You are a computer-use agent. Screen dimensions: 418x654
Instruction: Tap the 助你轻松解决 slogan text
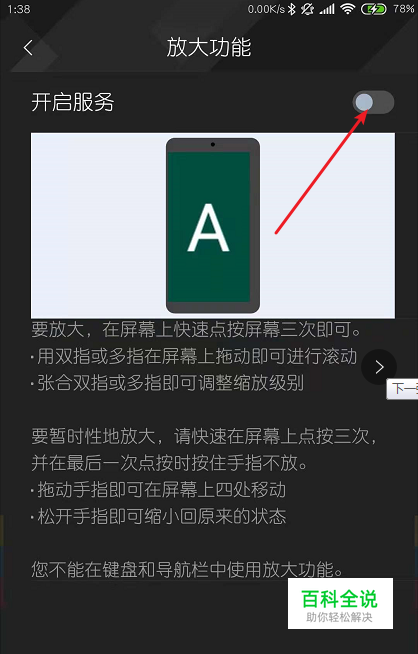tap(339, 617)
